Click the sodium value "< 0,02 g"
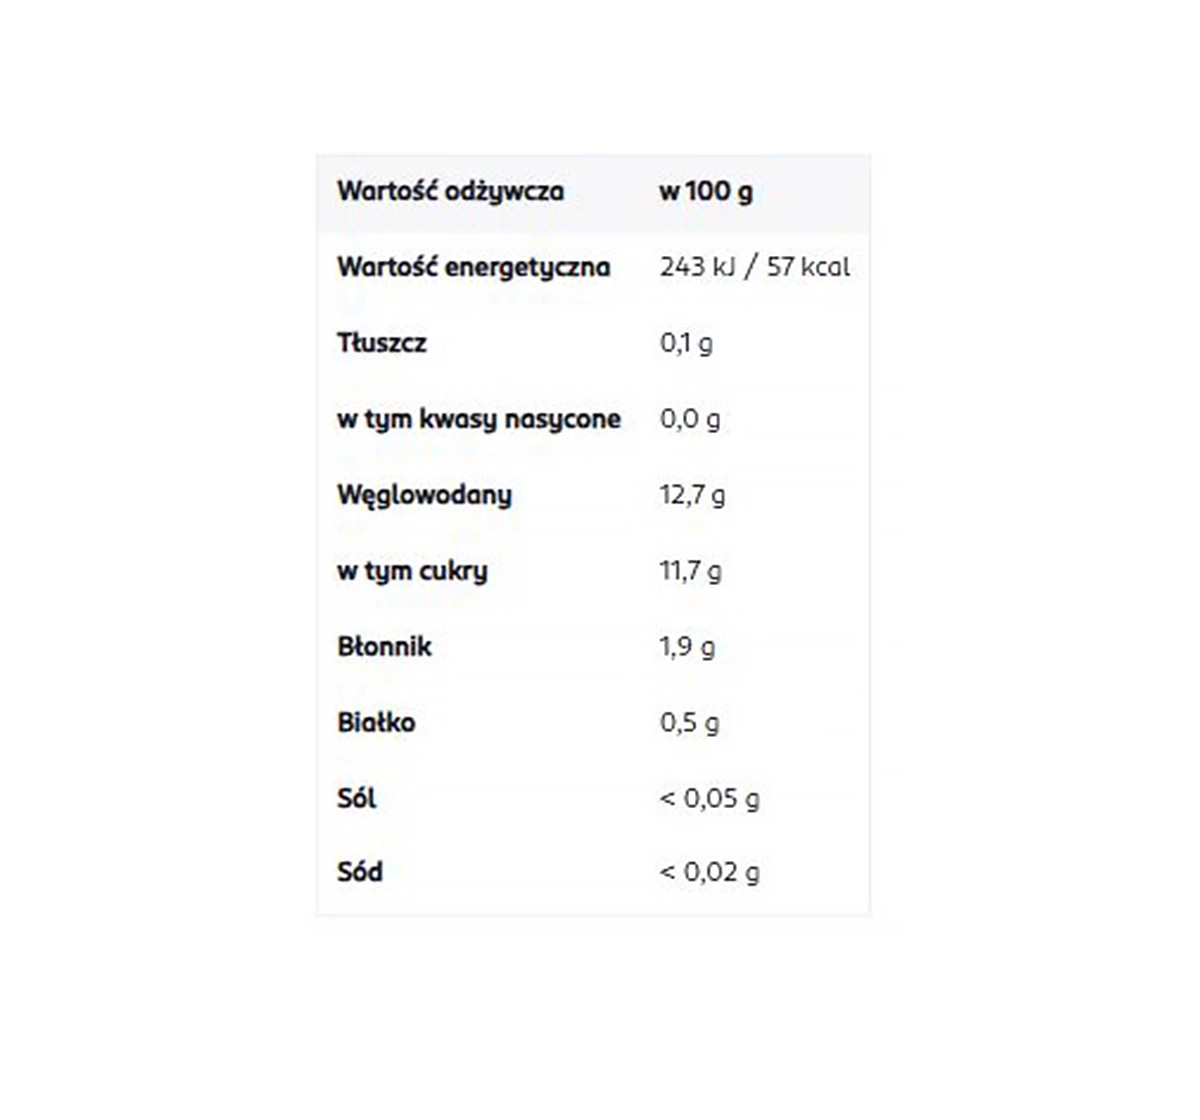The height and width of the screenshot is (1120, 1200). [709, 872]
